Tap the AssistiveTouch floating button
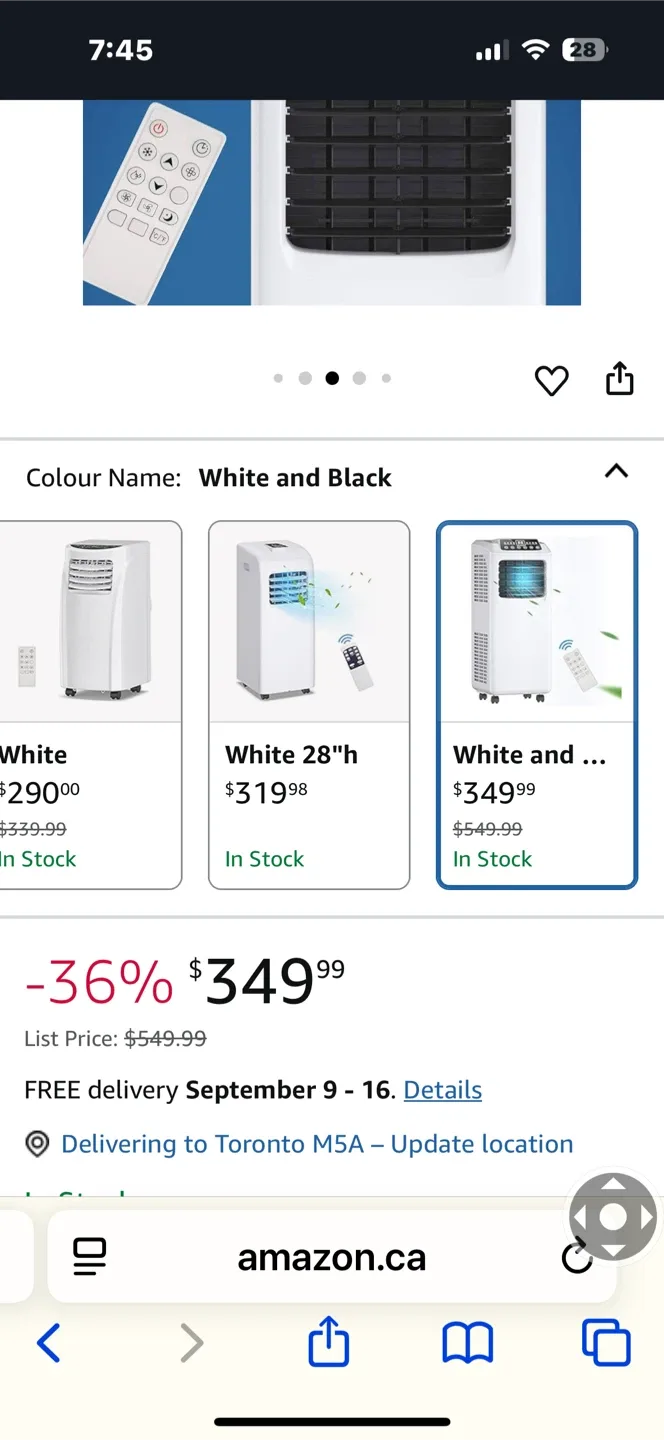The image size is (664, 1440). (x=612, y=1217)
